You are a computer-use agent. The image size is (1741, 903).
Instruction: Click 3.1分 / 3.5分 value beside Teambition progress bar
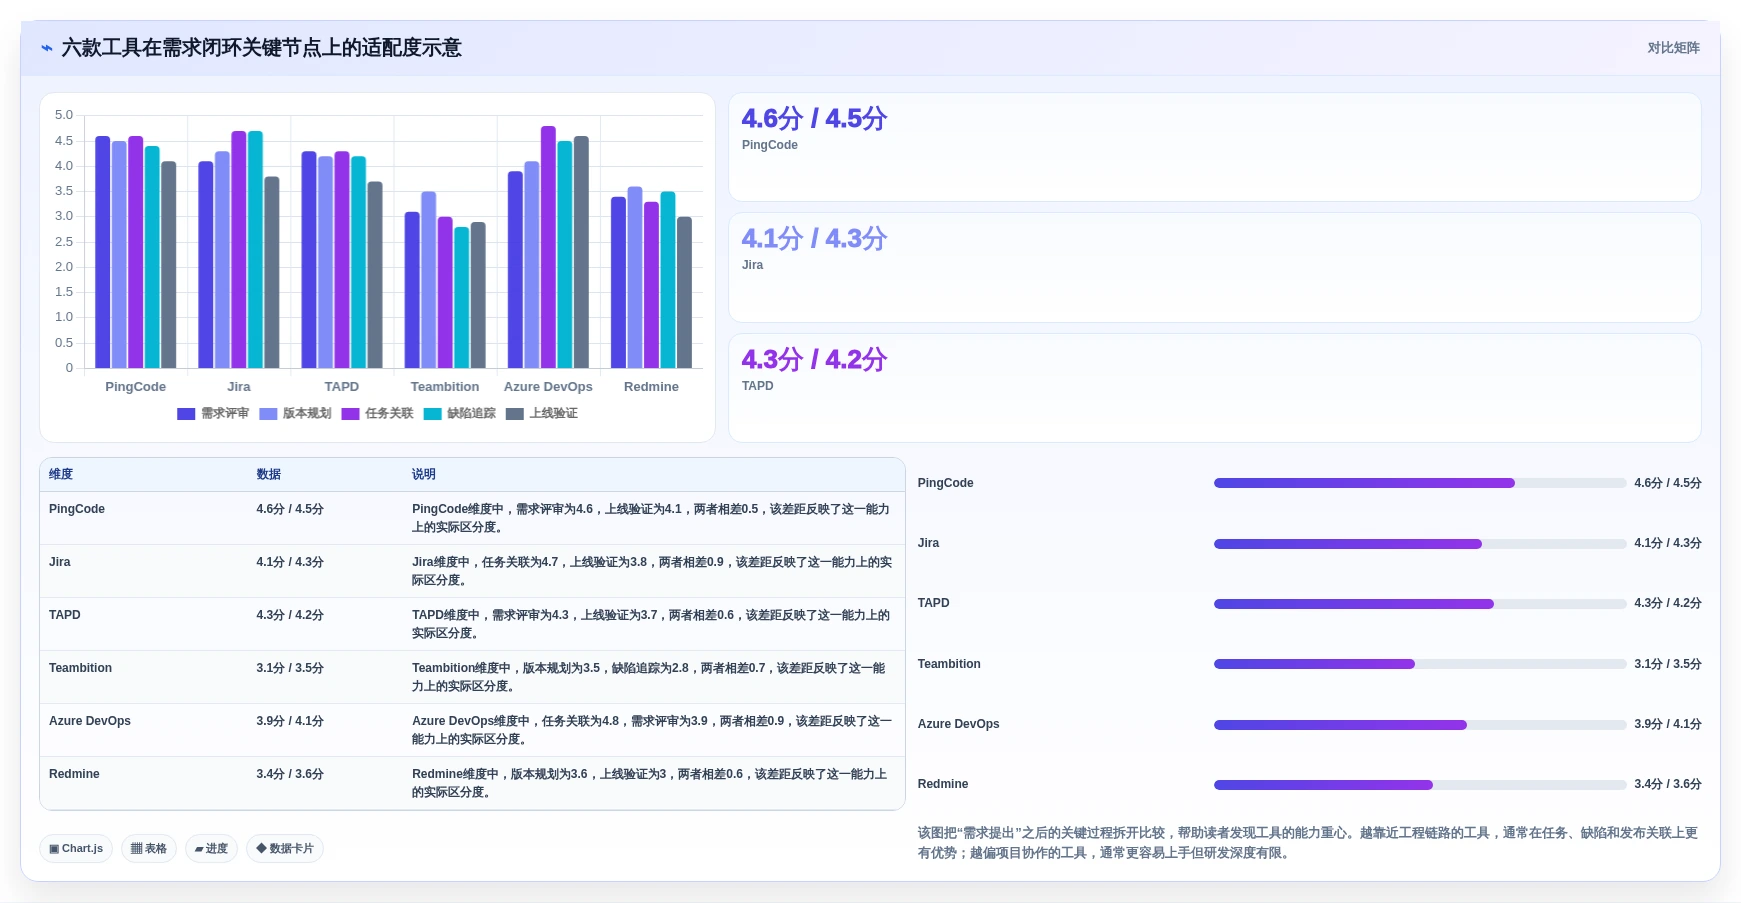pos(1668,664)
